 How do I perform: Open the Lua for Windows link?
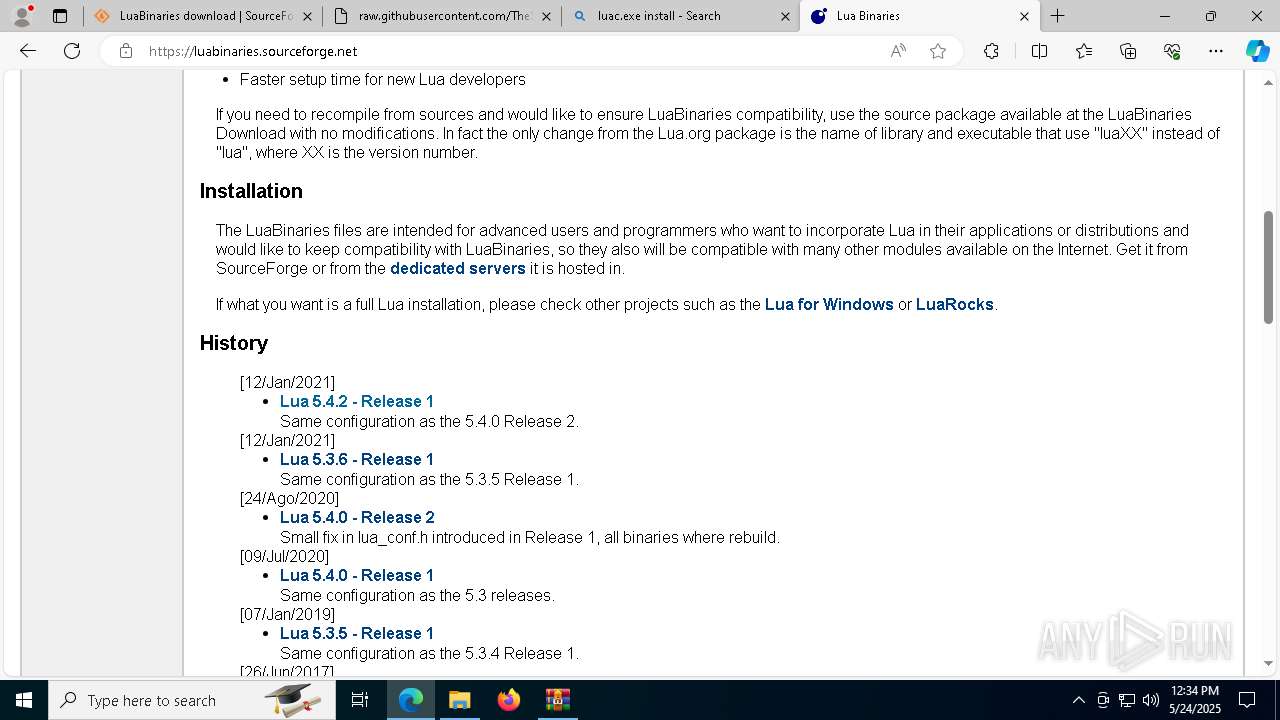click(x=829, y=304)
